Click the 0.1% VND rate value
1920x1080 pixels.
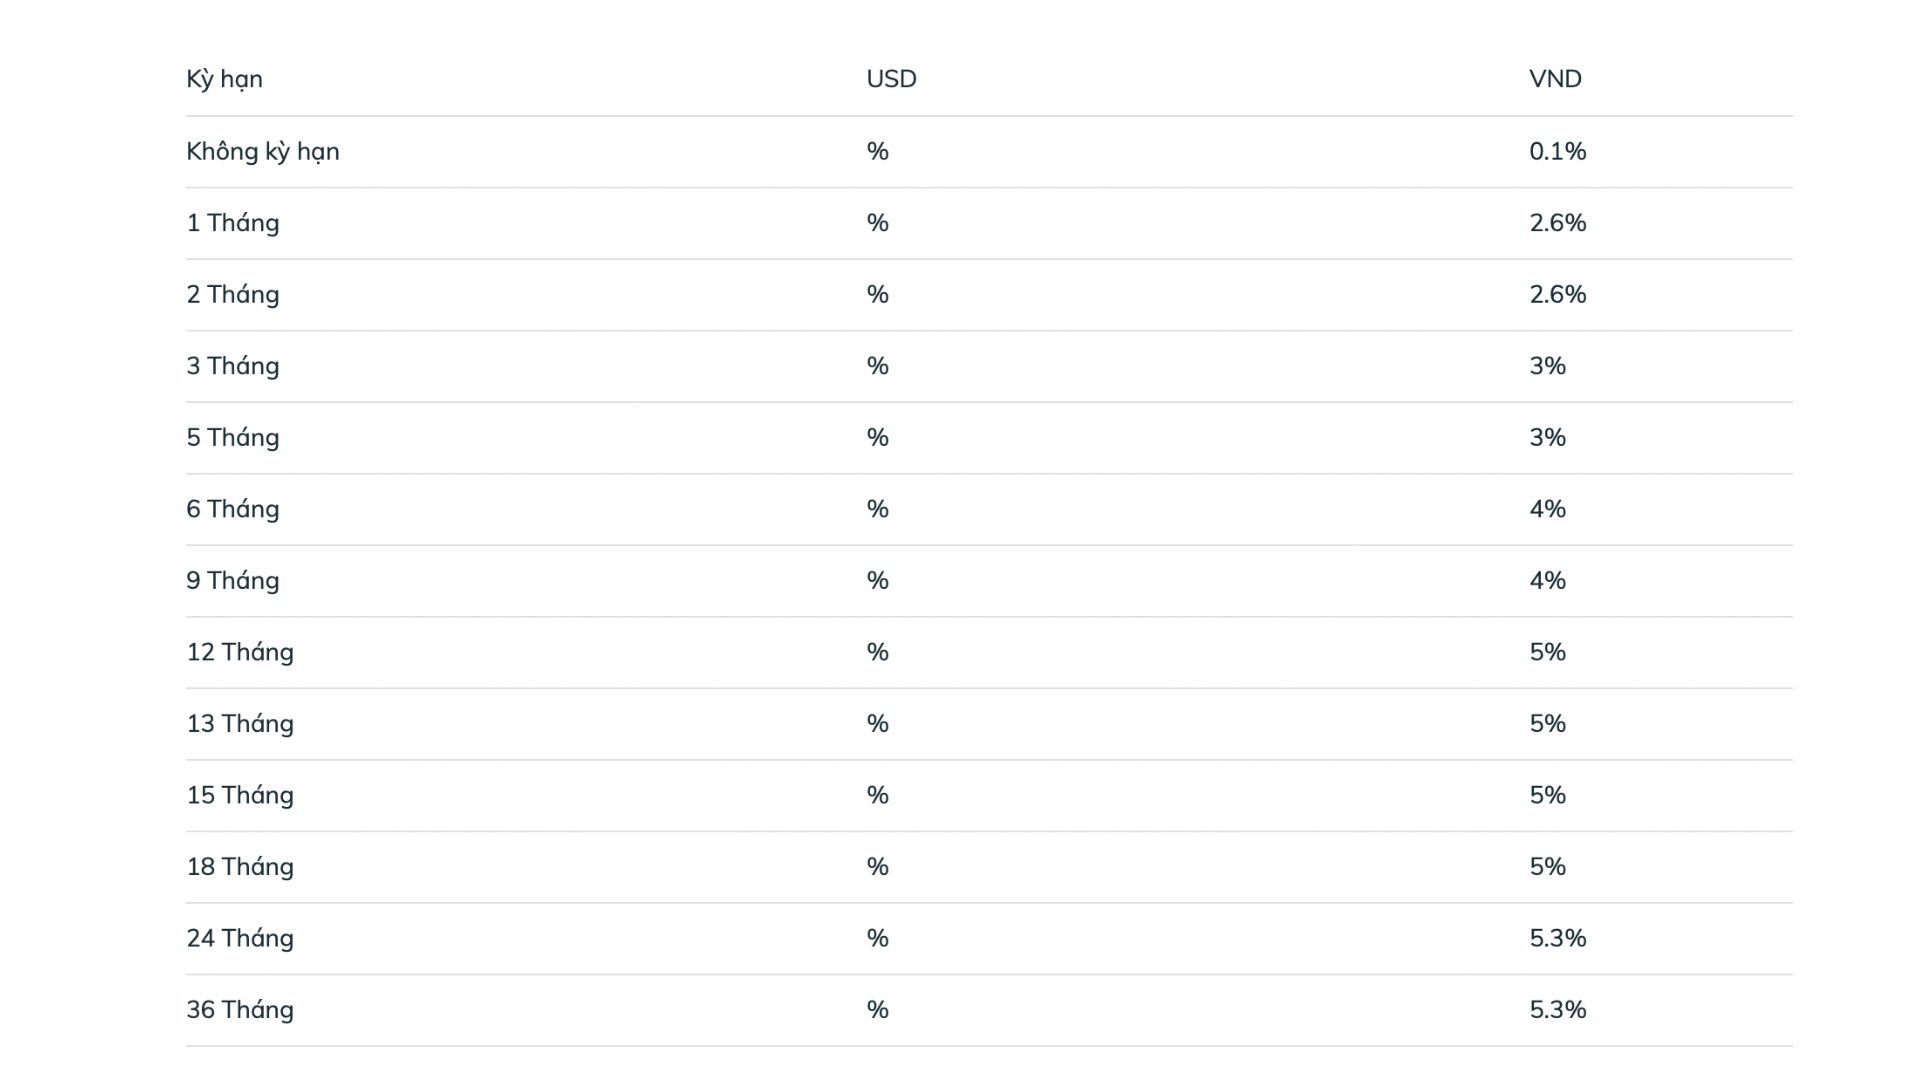tap(1557, 151)
